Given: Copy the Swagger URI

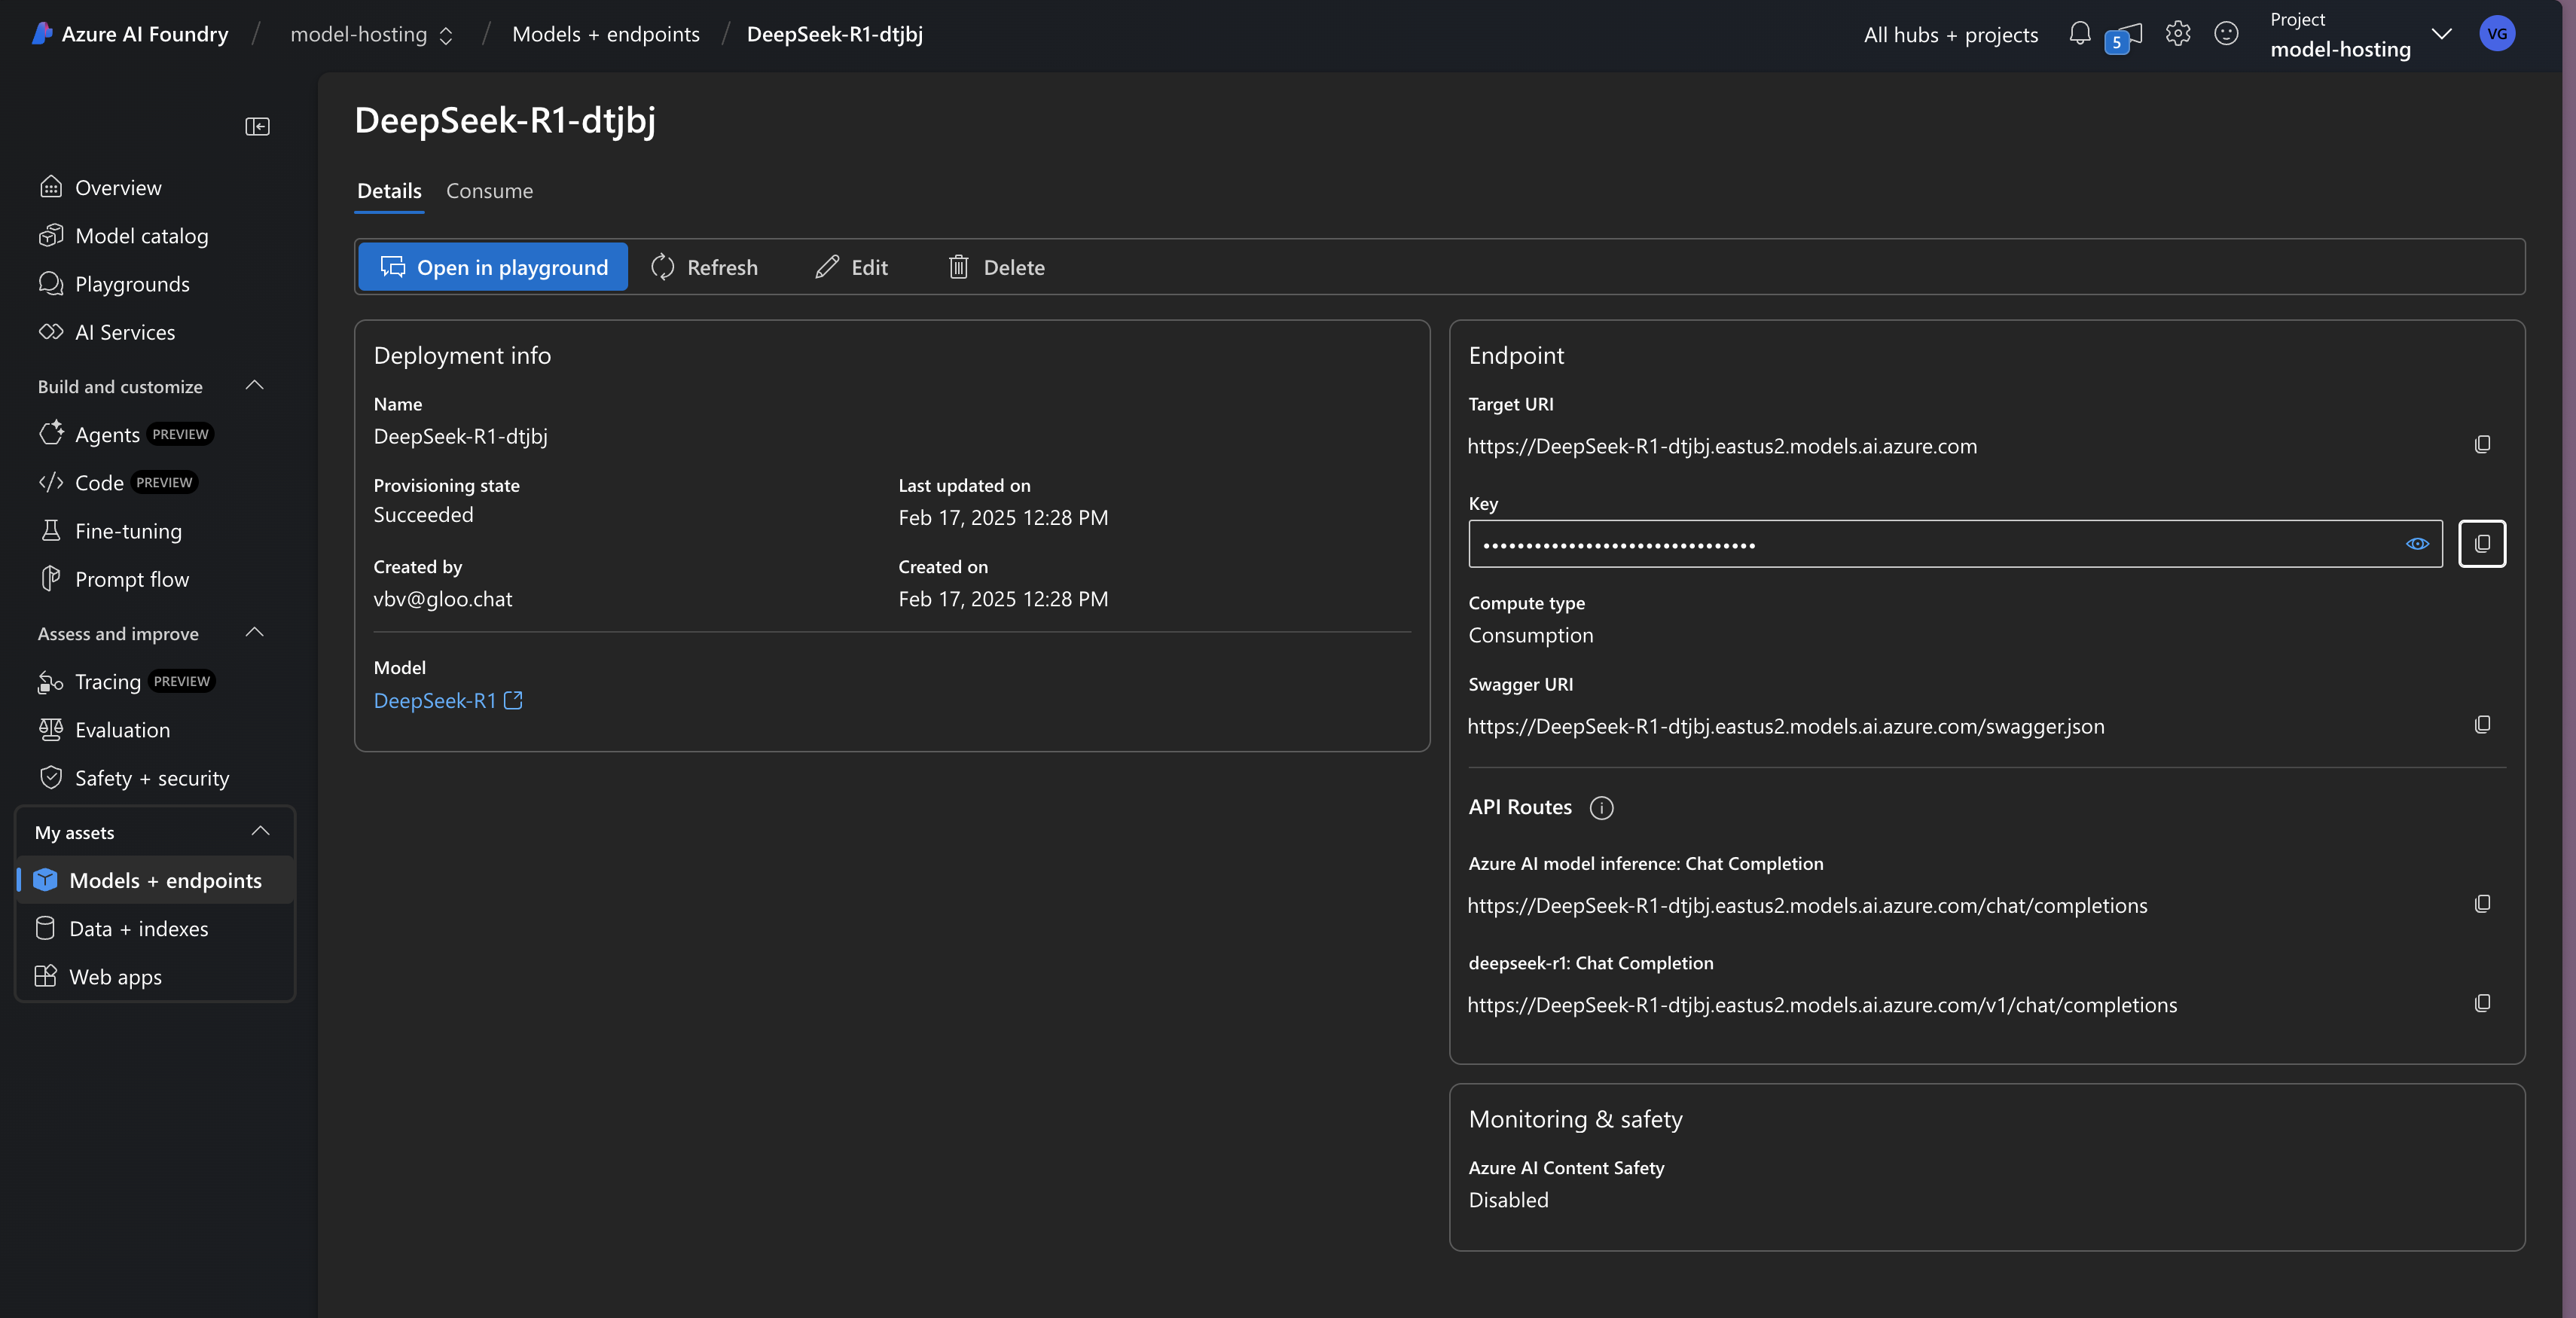Looking at the screenshot, I should click(x=2483, y=725).
